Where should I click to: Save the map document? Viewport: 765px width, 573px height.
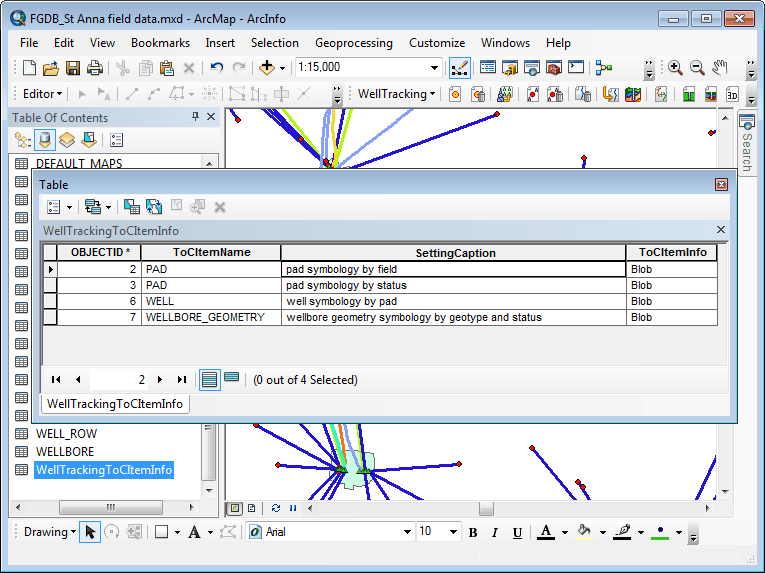tap(73, 68)
